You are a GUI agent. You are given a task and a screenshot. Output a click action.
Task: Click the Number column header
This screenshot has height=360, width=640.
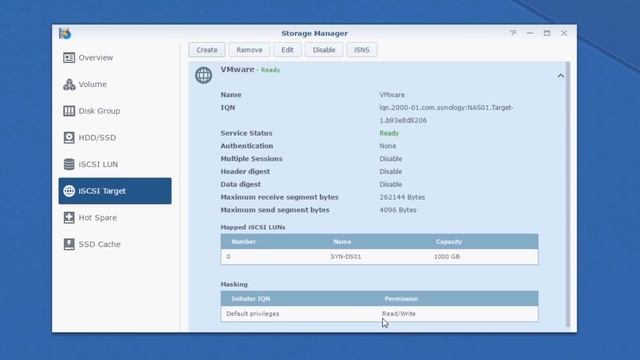[244, 242]
